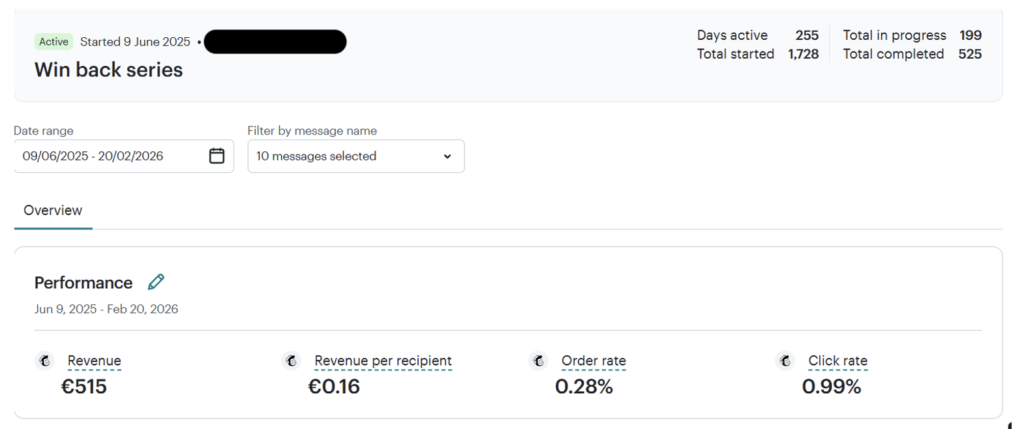1024x429 pixels.
Task: Select the 'Win back series' title
Action: (x=108, y=70)
